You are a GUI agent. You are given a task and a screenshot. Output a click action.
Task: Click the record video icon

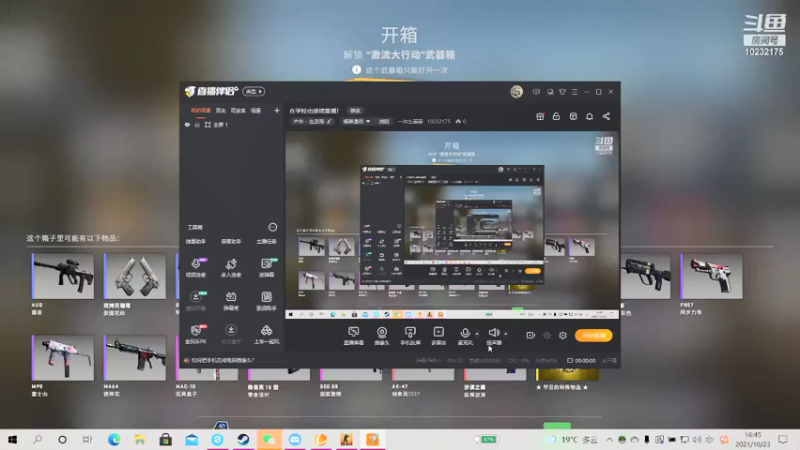(x=531, y=335)
